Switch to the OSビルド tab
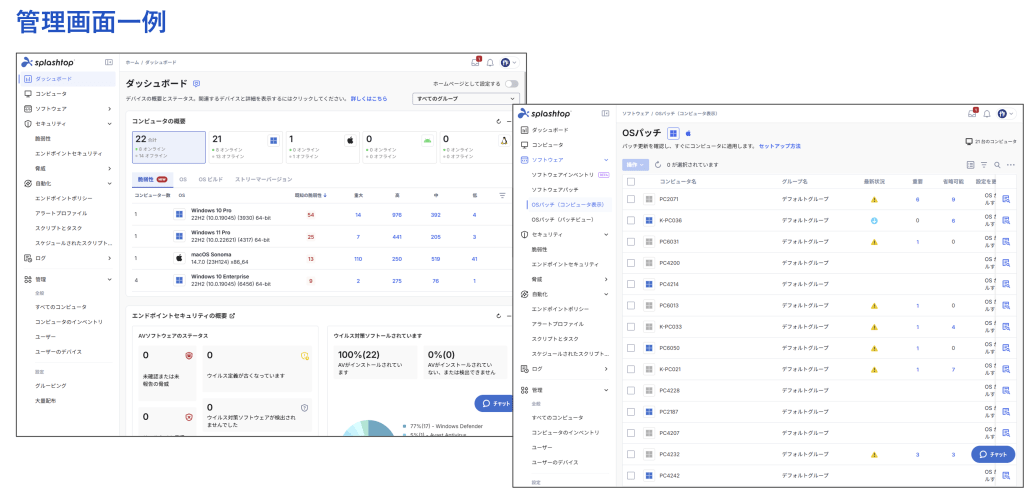1024x488 pixels. pyautogui.click(x=212, y=179)
